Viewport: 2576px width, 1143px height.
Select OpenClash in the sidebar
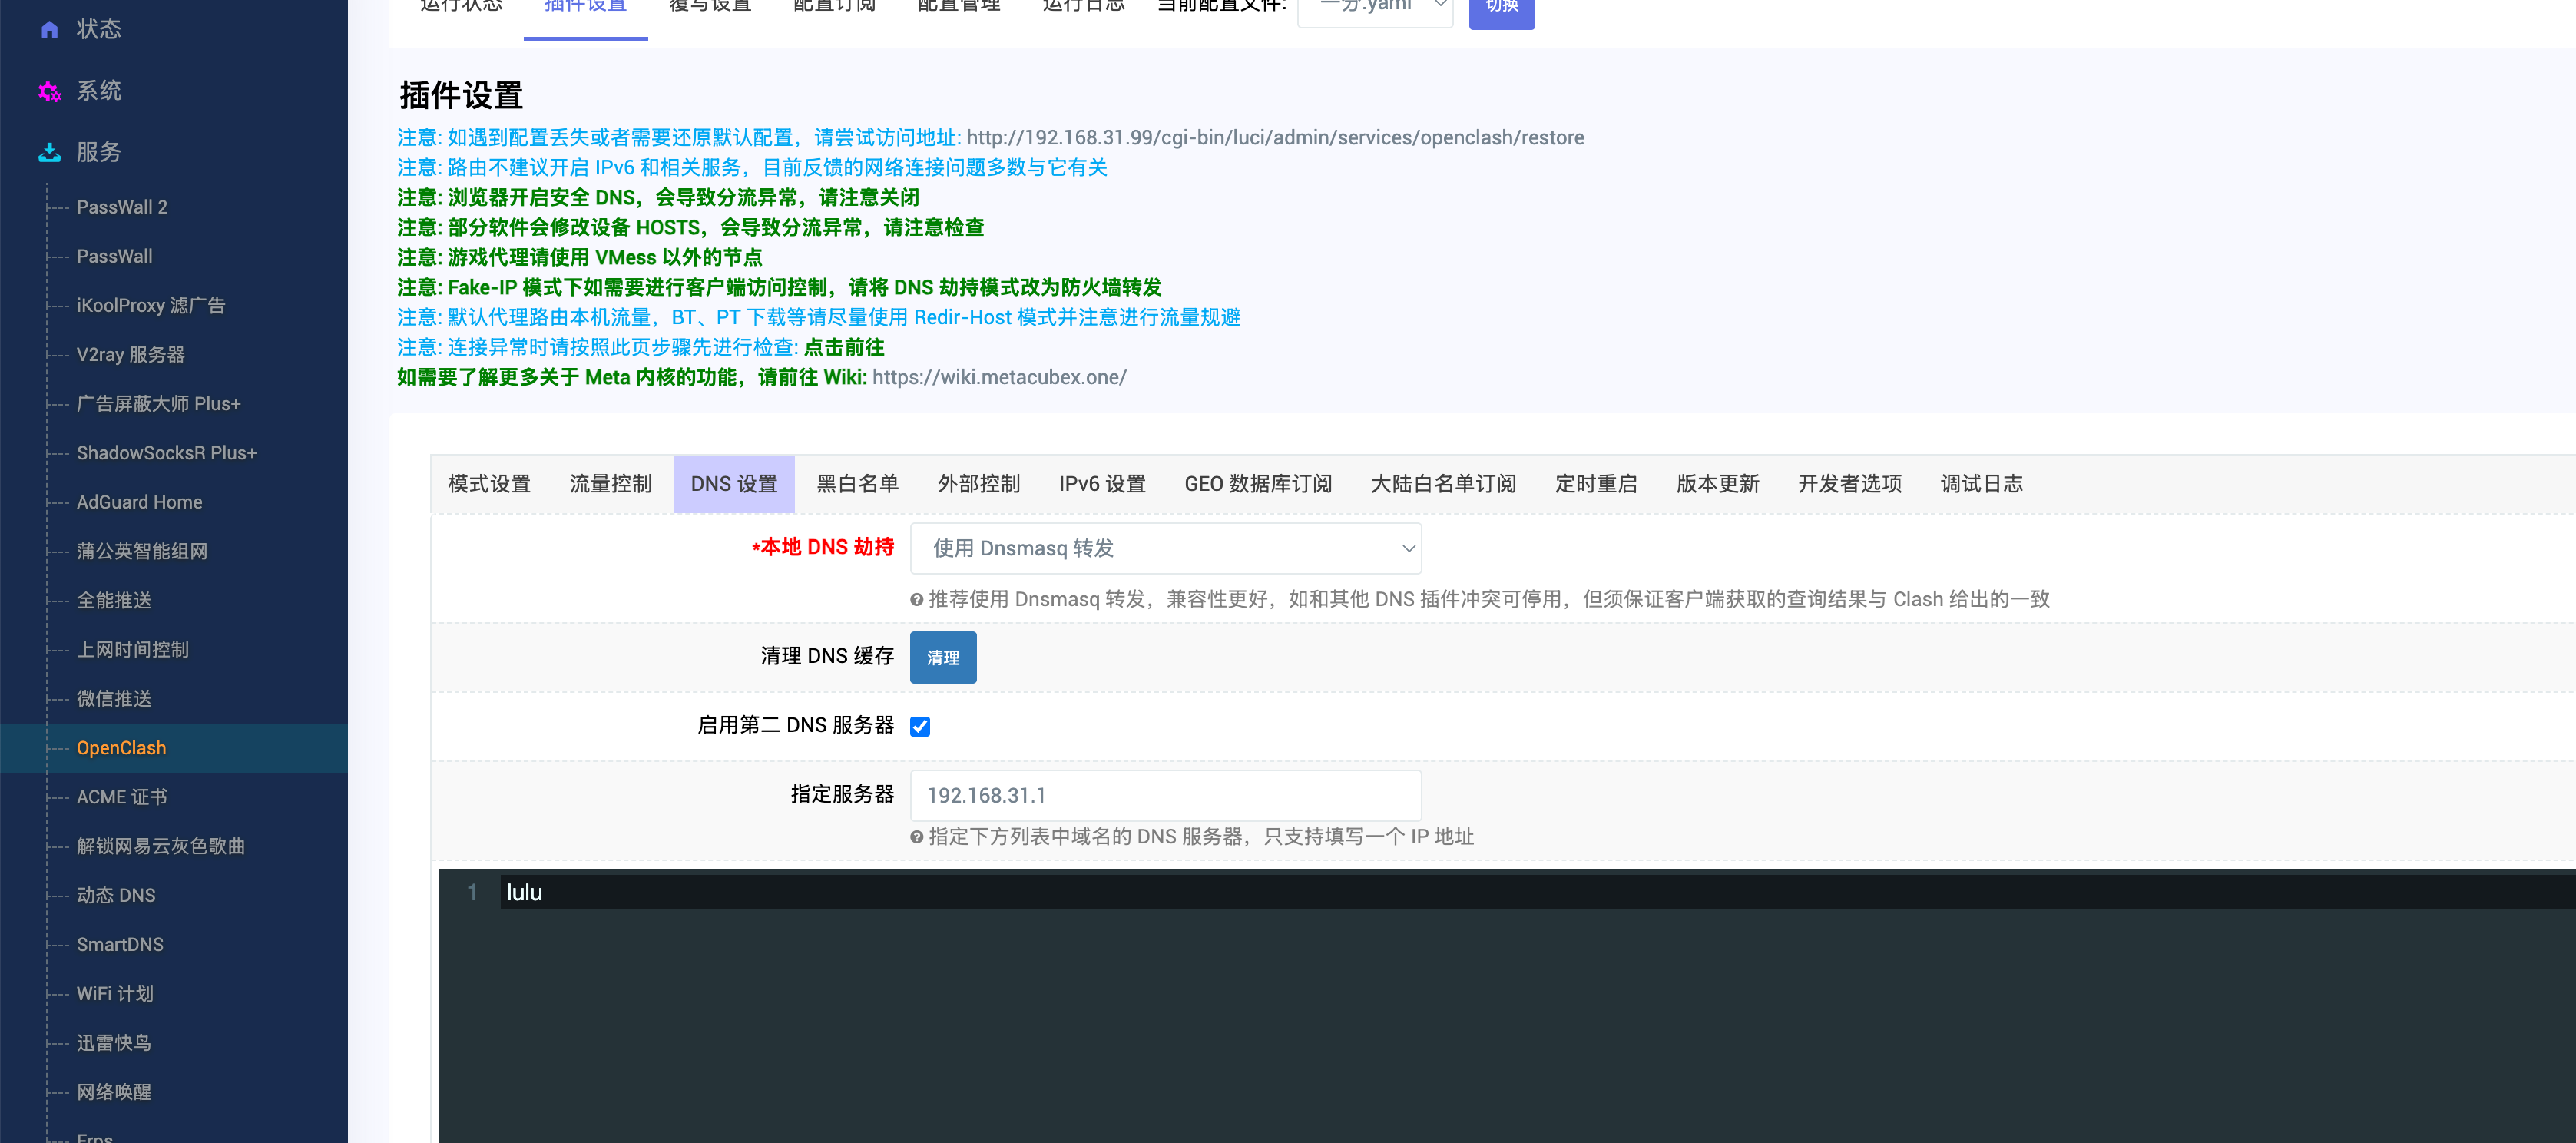122,748
